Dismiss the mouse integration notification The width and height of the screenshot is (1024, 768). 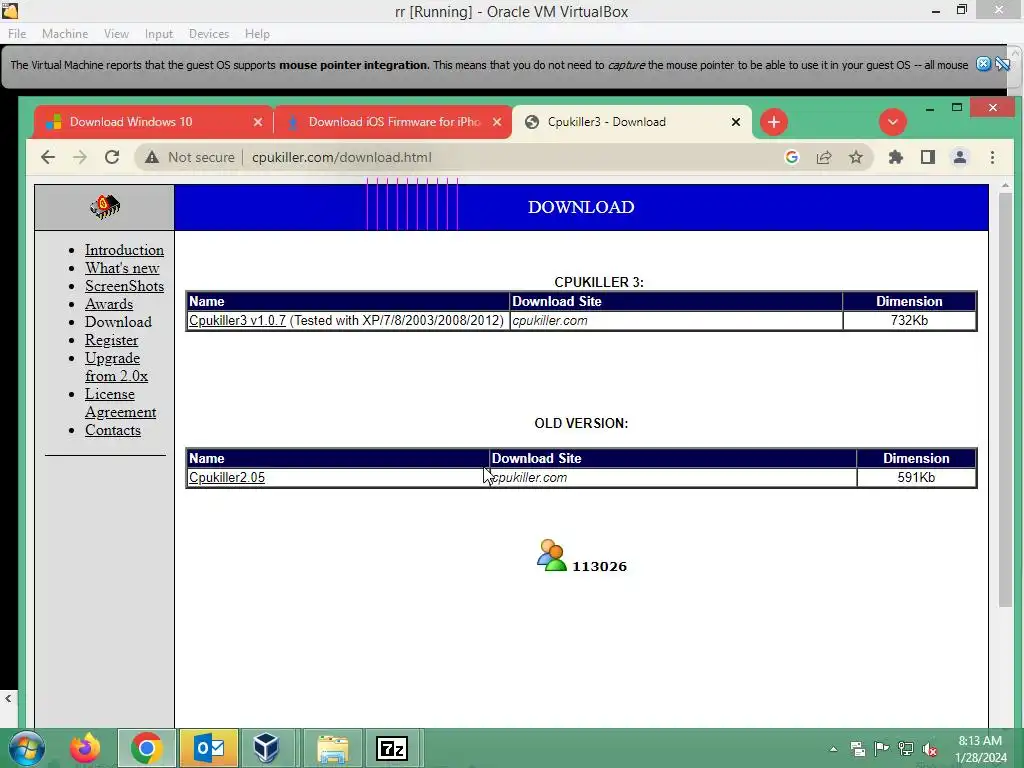[984, 64]
